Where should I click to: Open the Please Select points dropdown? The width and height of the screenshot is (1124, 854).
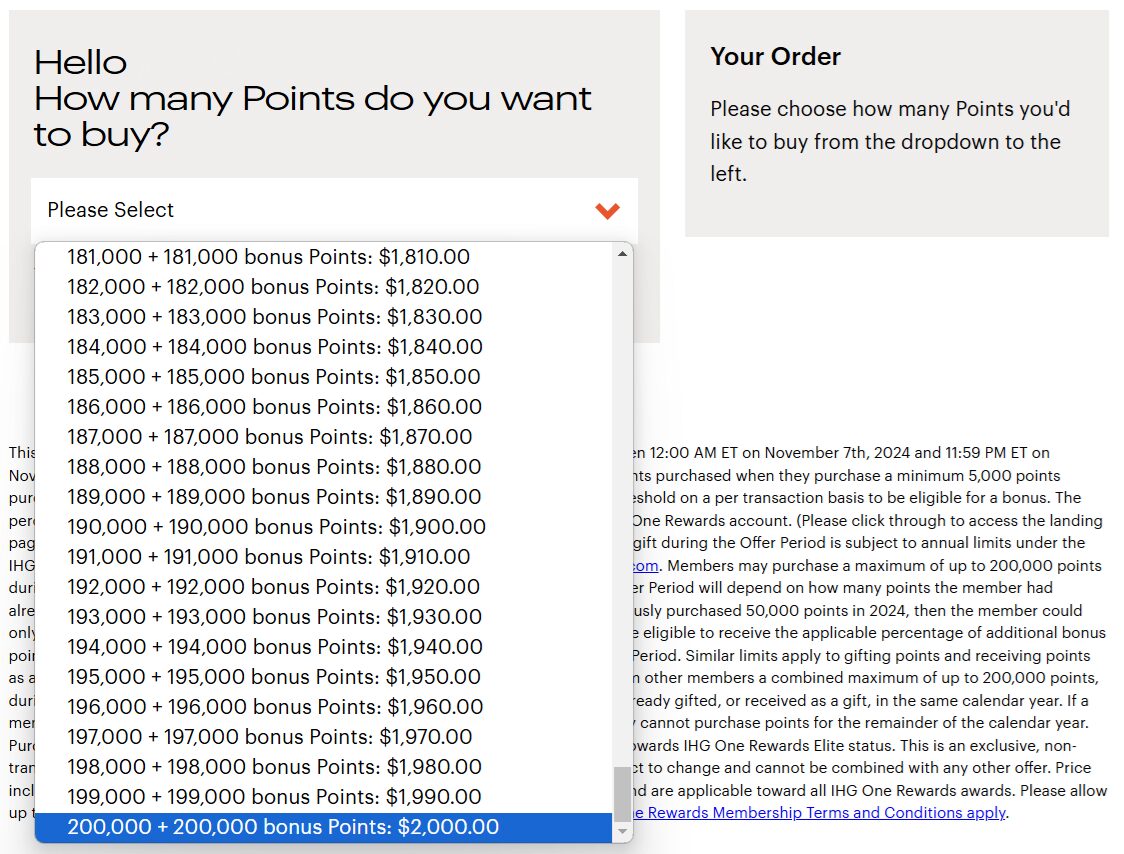(x=334, y=210)
